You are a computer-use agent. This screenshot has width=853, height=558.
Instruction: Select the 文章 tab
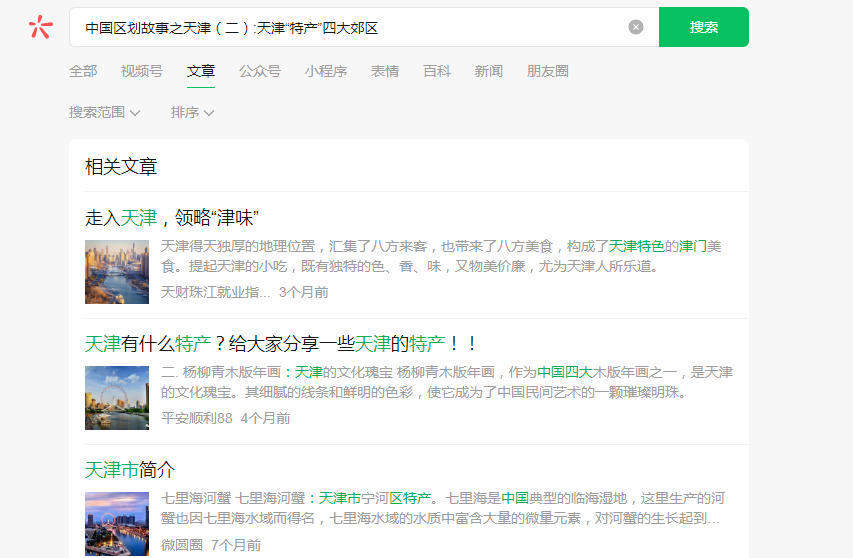(x=201, y=71)
